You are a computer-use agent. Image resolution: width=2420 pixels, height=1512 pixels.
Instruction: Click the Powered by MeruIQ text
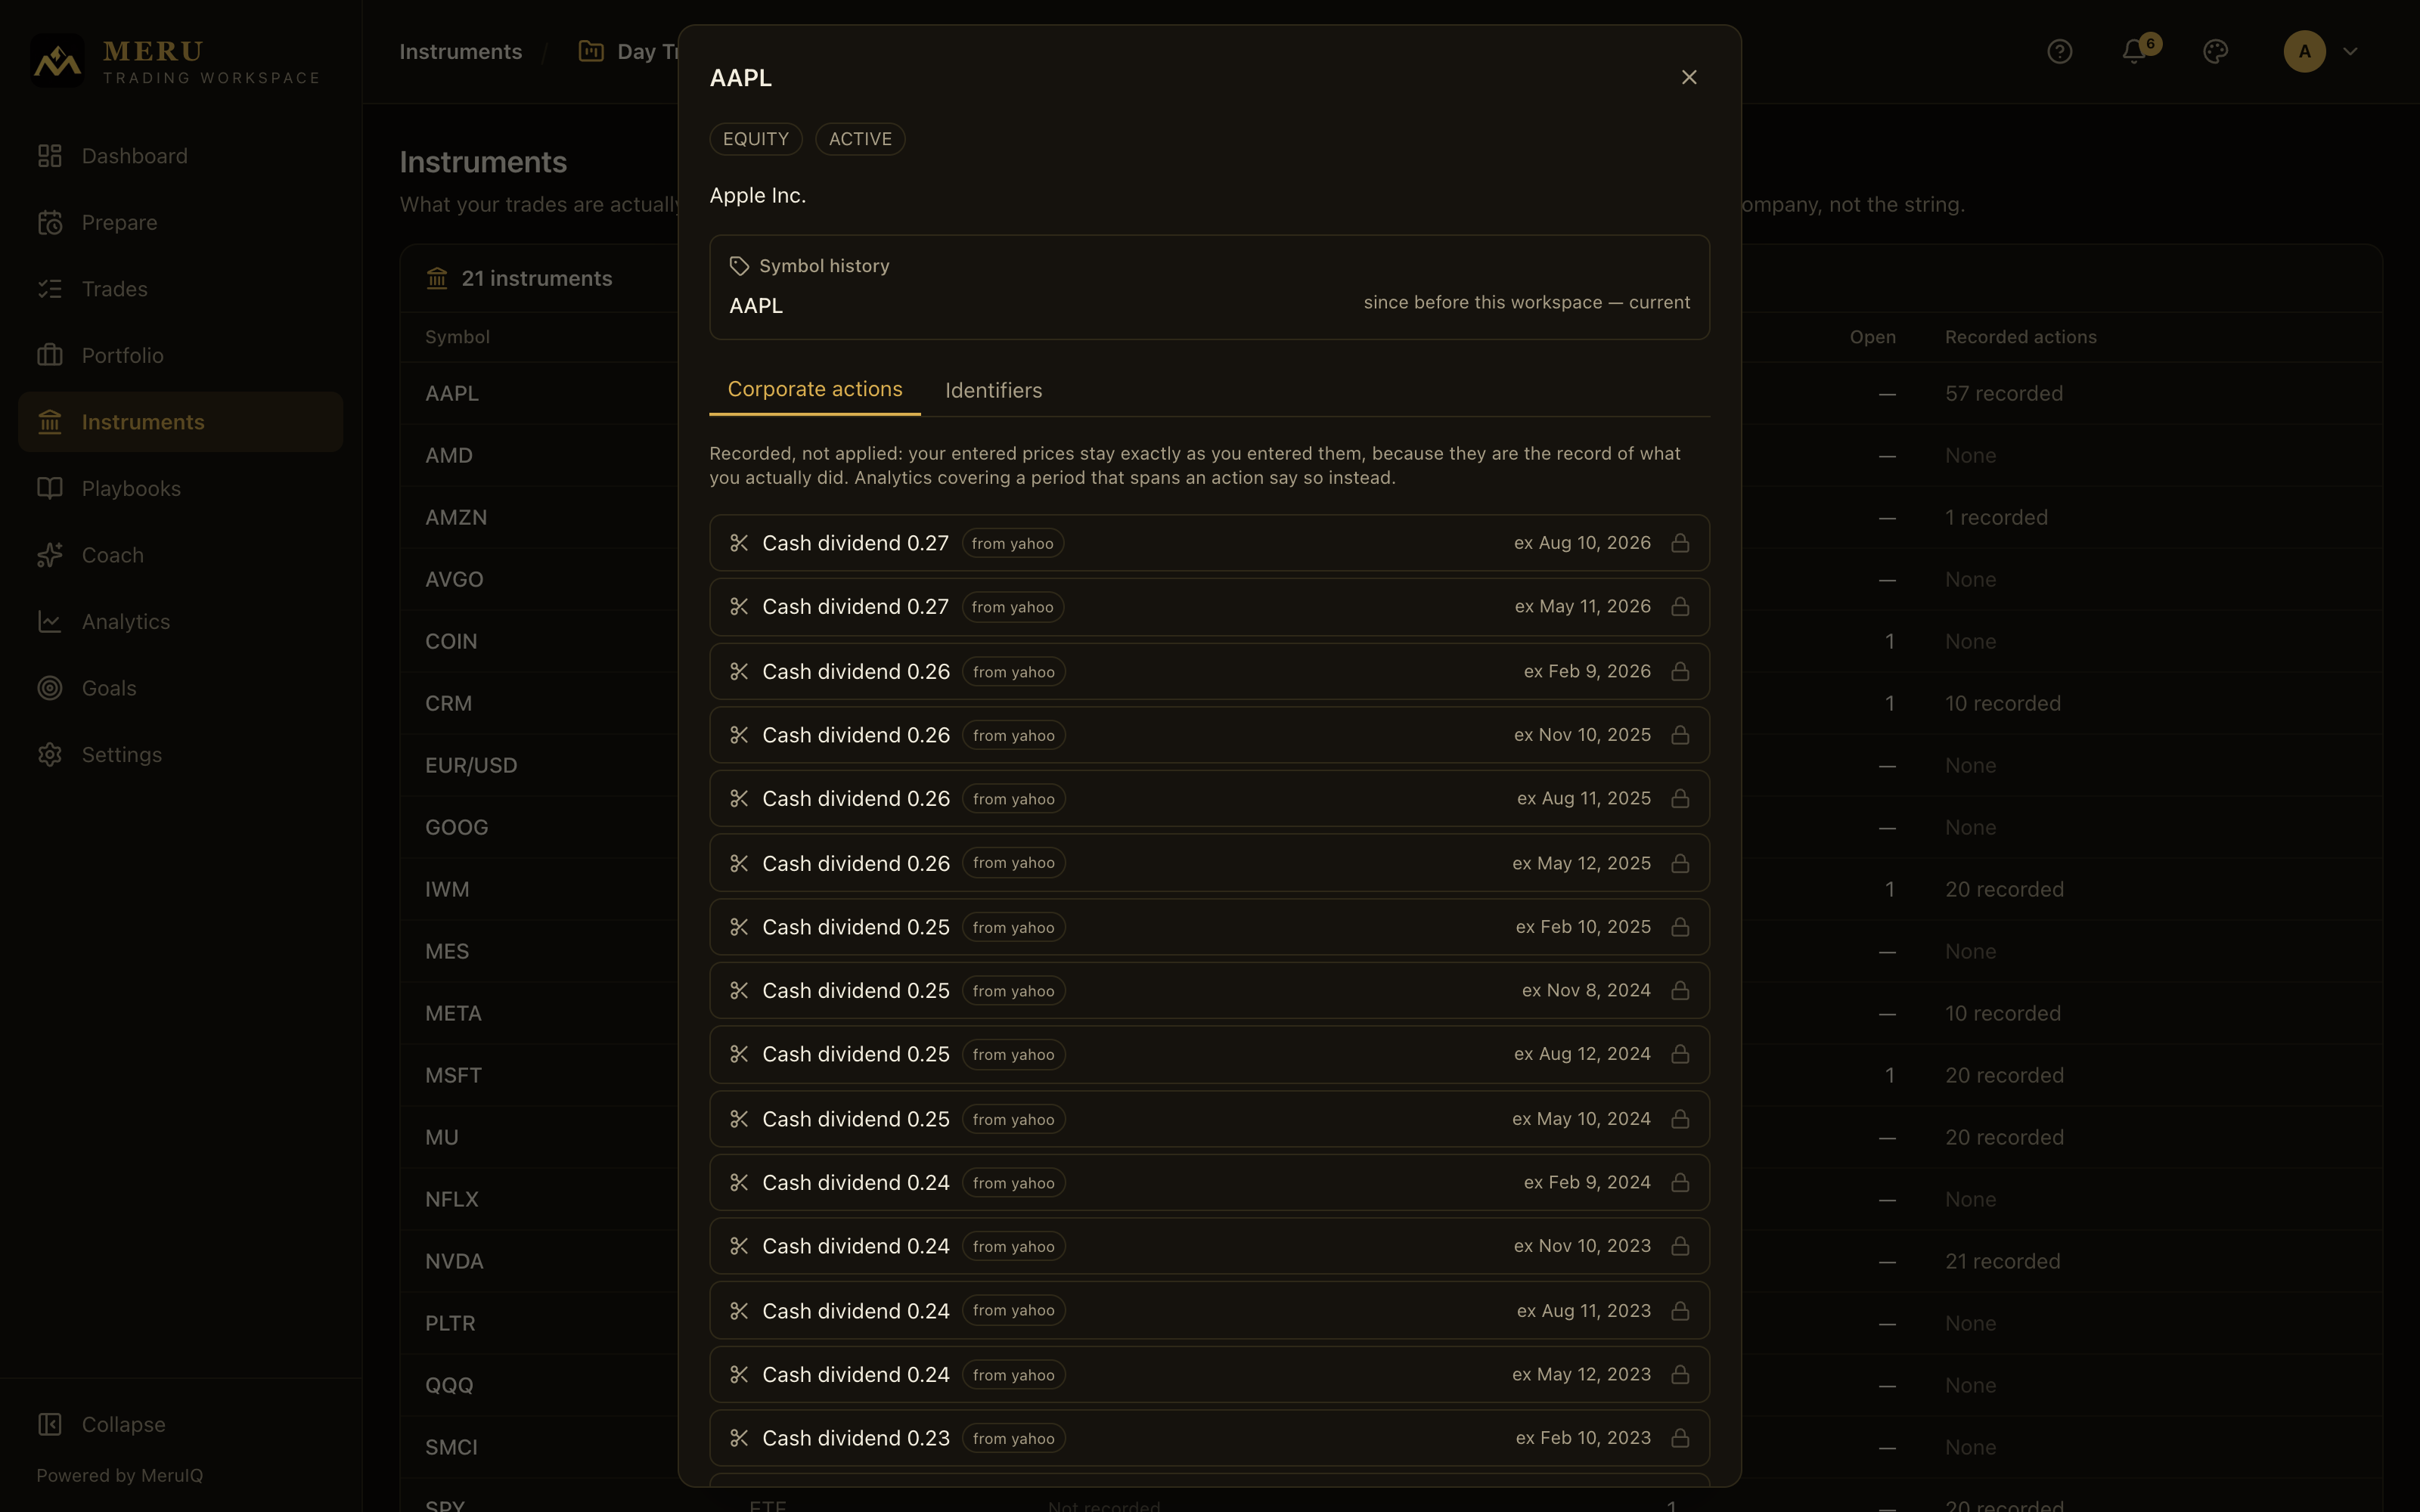(120, 1475)
